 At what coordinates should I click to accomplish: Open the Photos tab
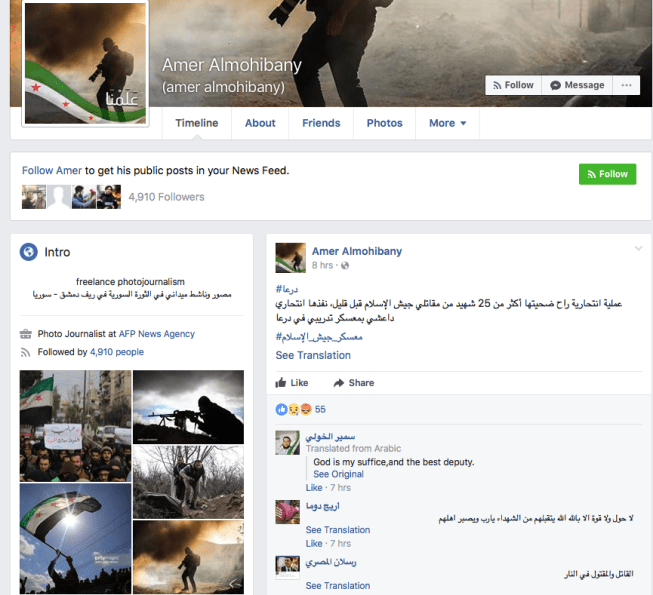point(384,123)
